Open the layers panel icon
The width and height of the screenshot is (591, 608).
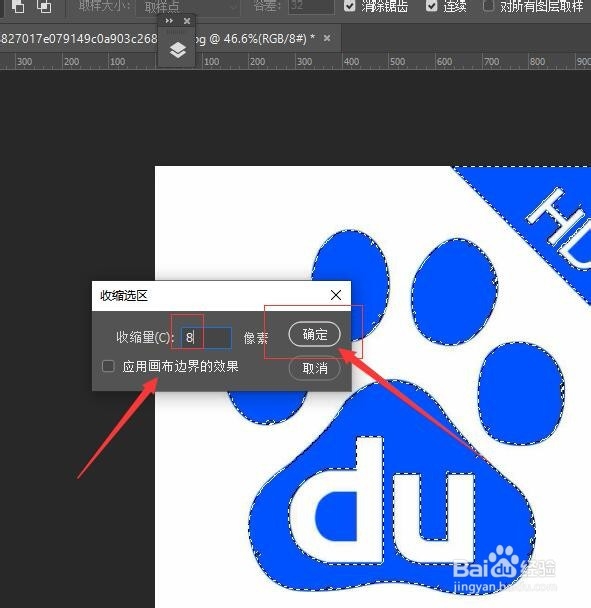click(178, 50)
